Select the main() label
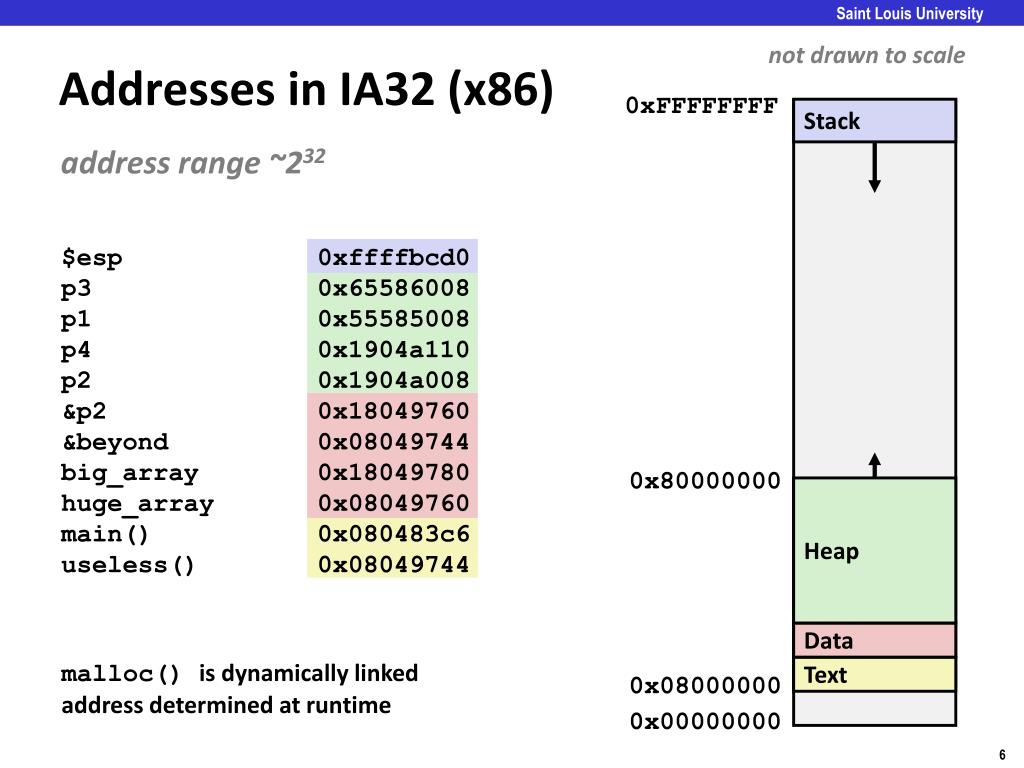This screenshot has width=1024, height=768. click(104, 534)
